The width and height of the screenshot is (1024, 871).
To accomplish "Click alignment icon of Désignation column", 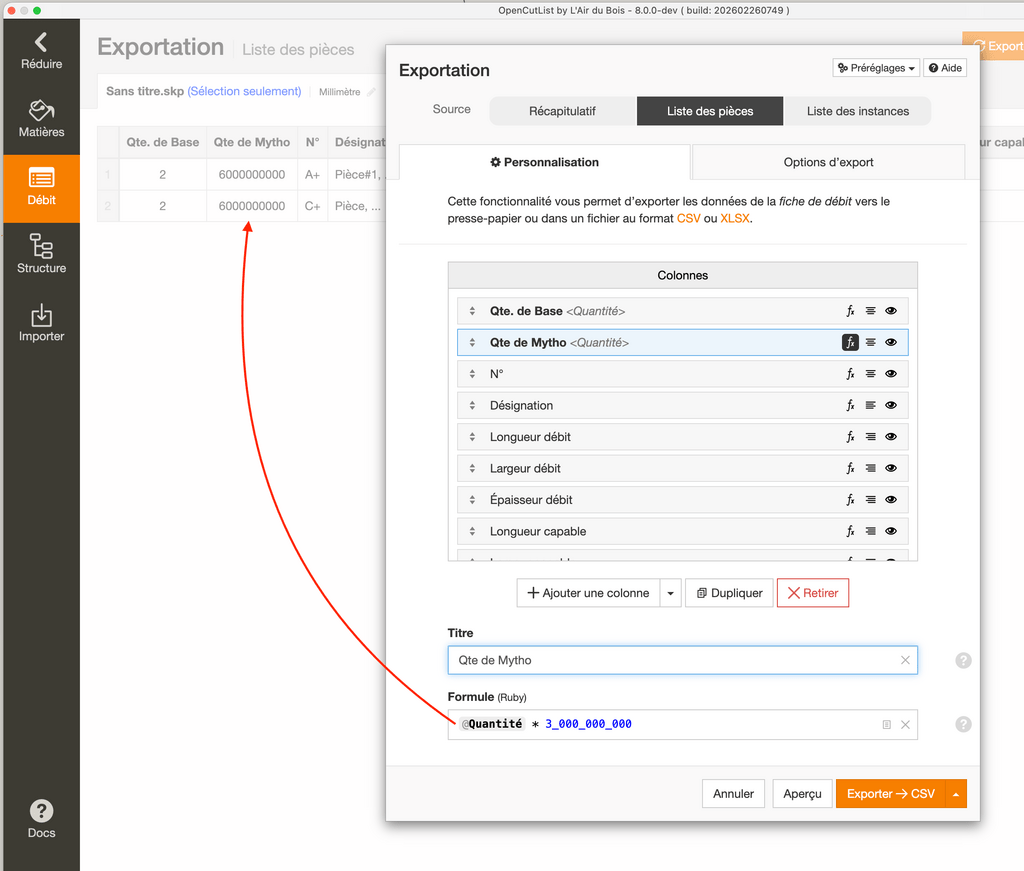I will [x=870, y=405].
